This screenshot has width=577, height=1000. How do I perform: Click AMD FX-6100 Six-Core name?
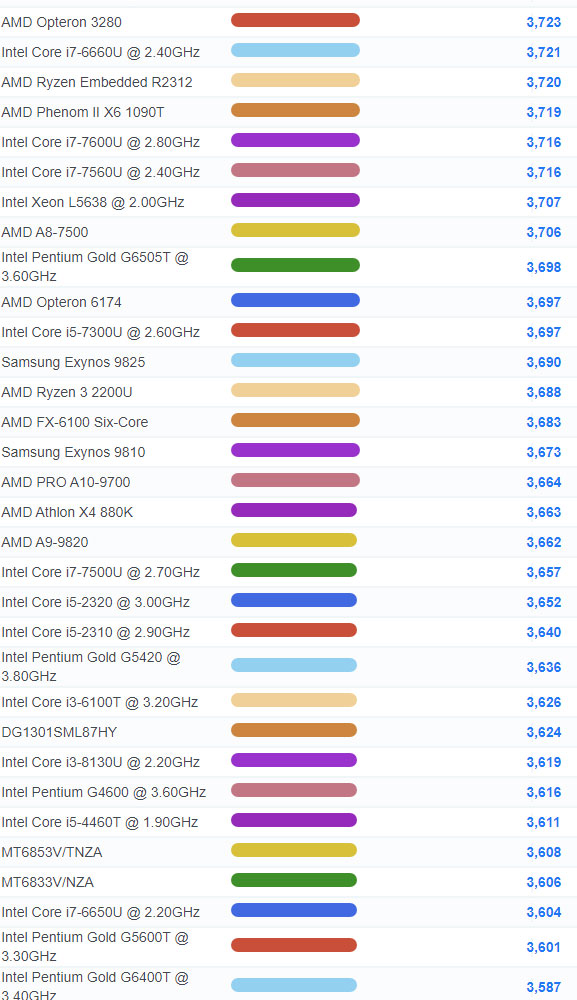[75, 422]
